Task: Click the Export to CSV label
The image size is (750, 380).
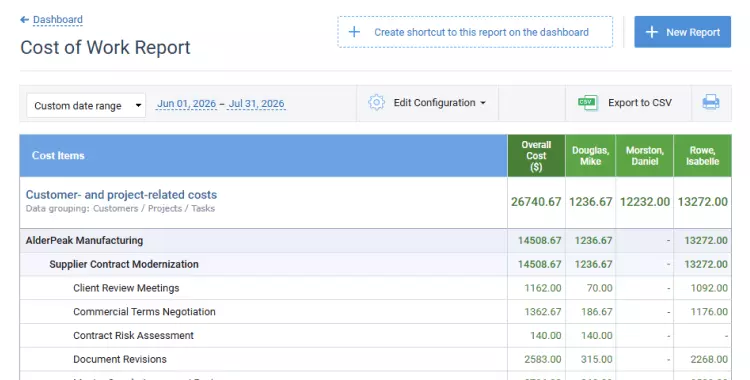Action: [x=640, y=103]
